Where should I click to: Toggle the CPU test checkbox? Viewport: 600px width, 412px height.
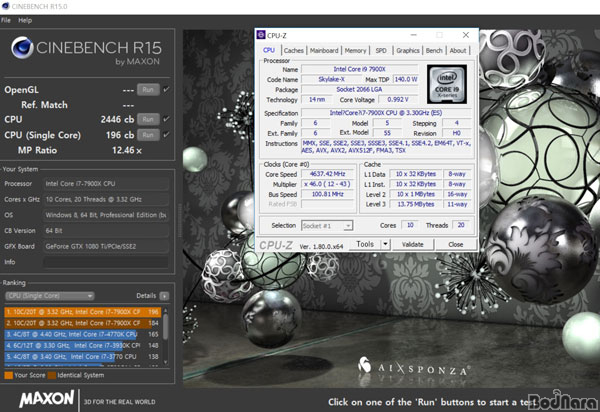tap(166, 119)
